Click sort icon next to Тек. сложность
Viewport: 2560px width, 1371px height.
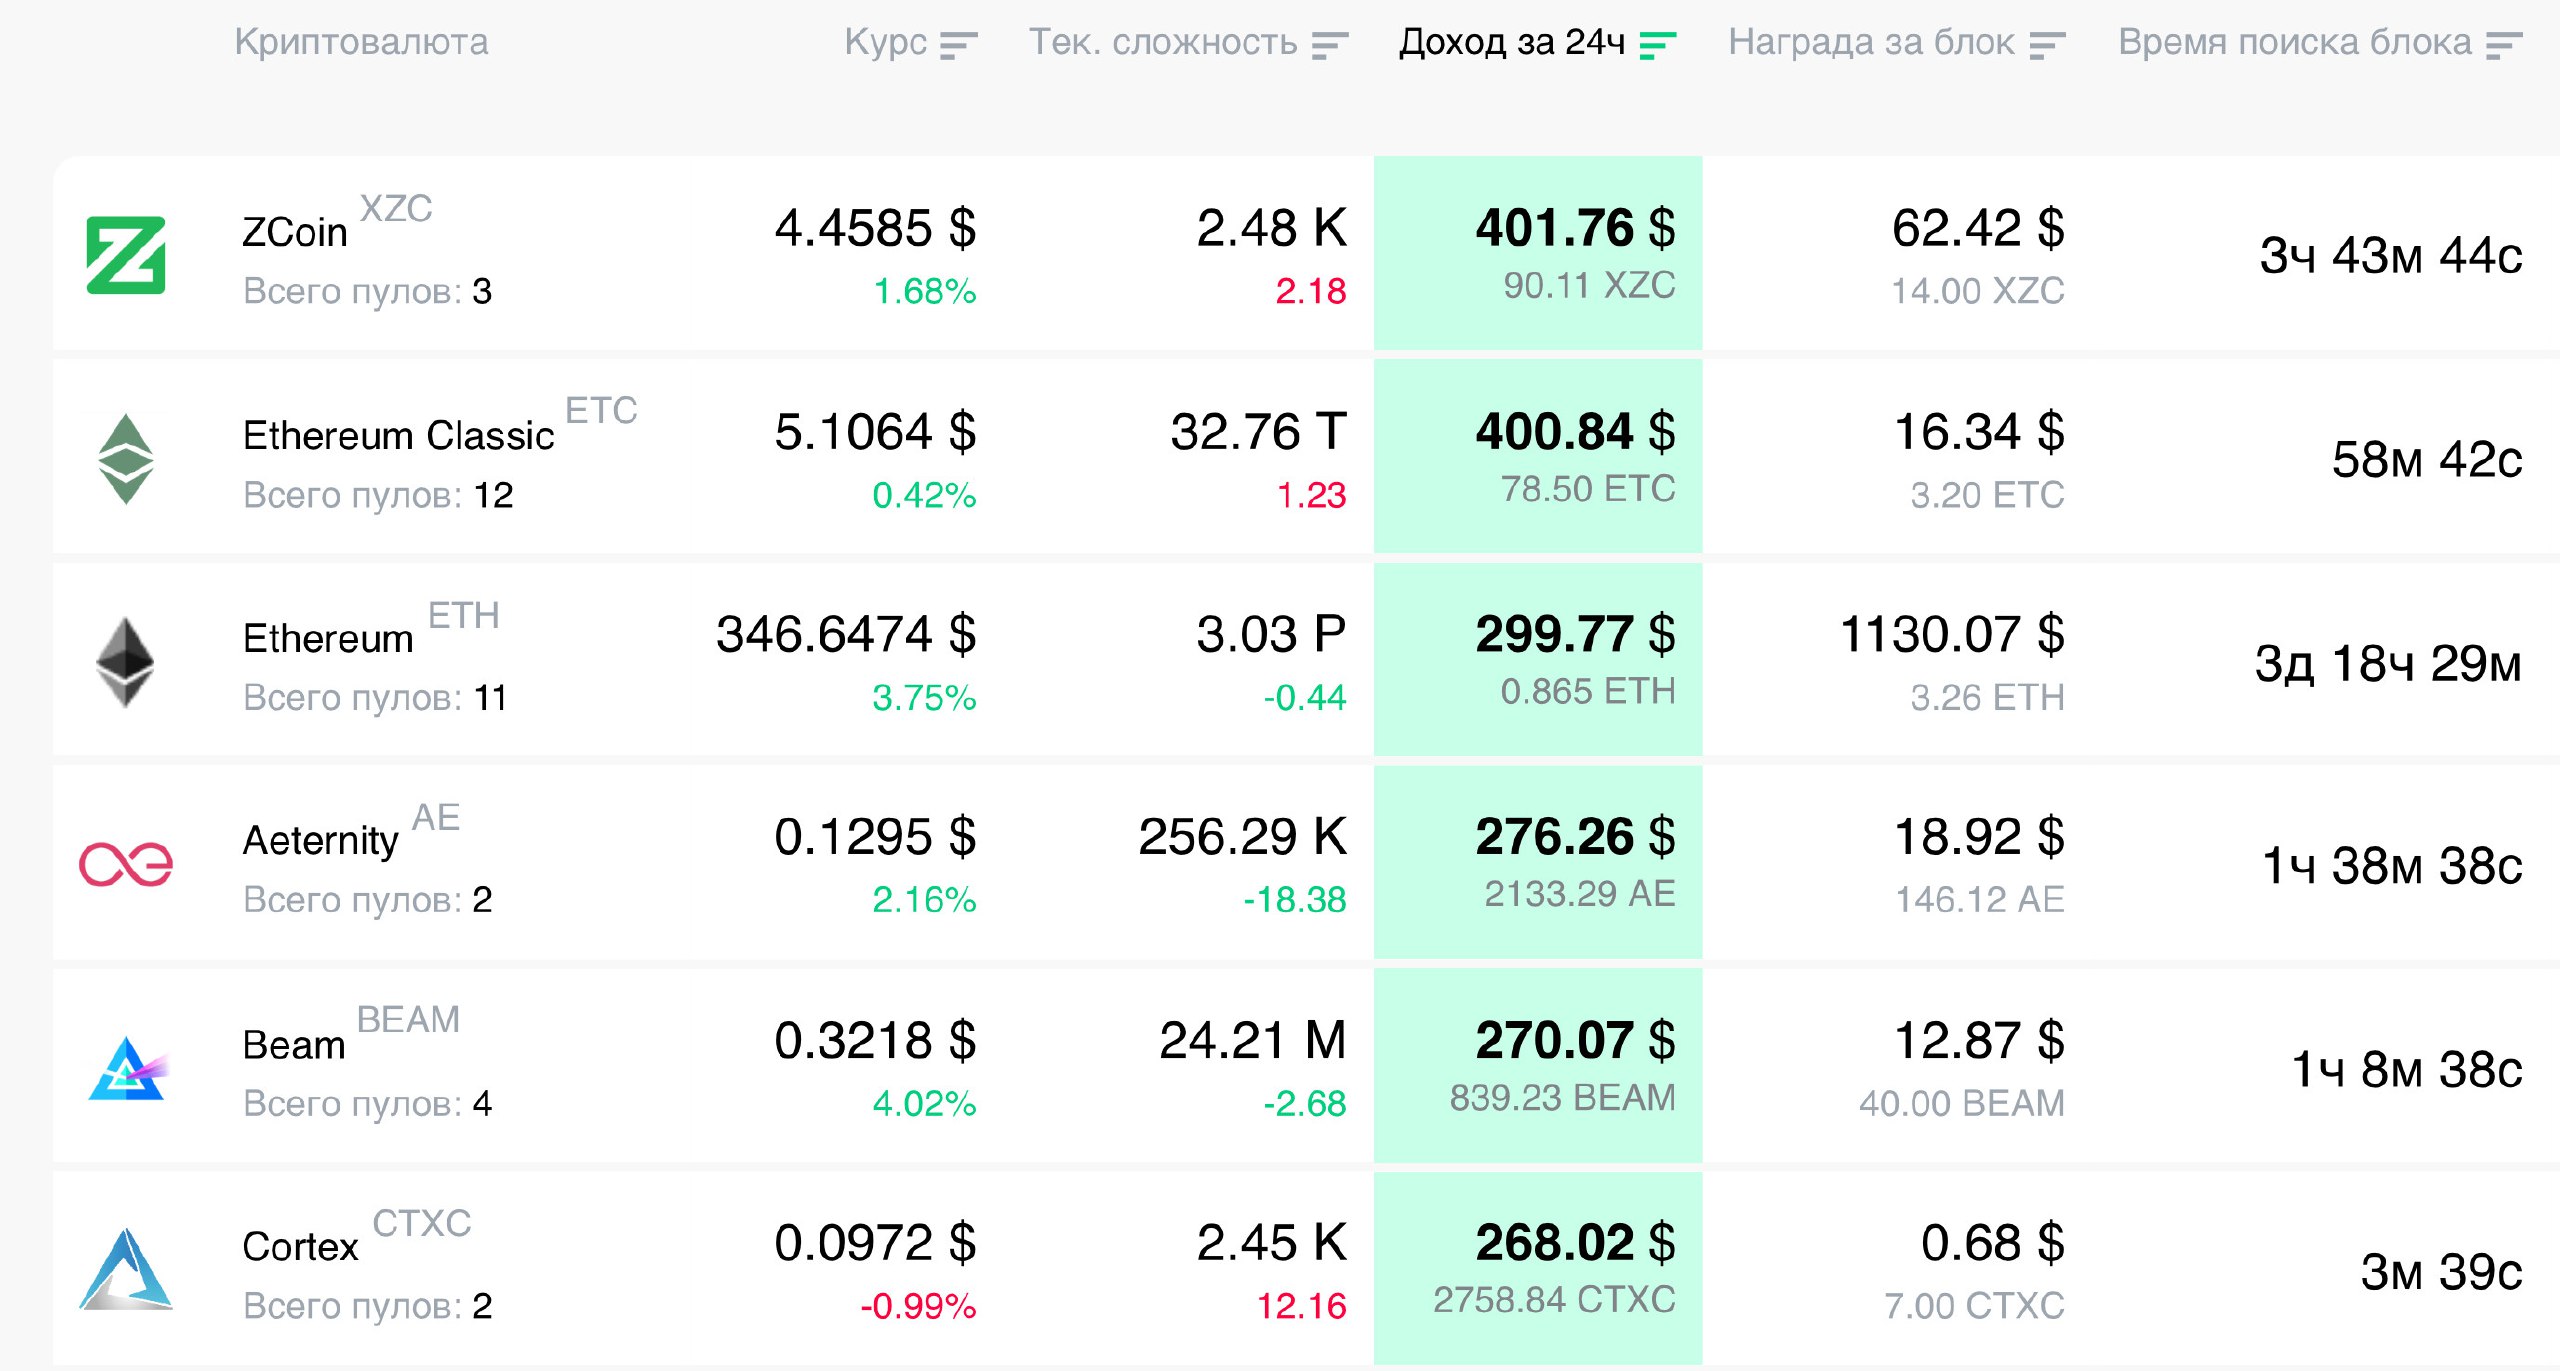pos(1330,45)
